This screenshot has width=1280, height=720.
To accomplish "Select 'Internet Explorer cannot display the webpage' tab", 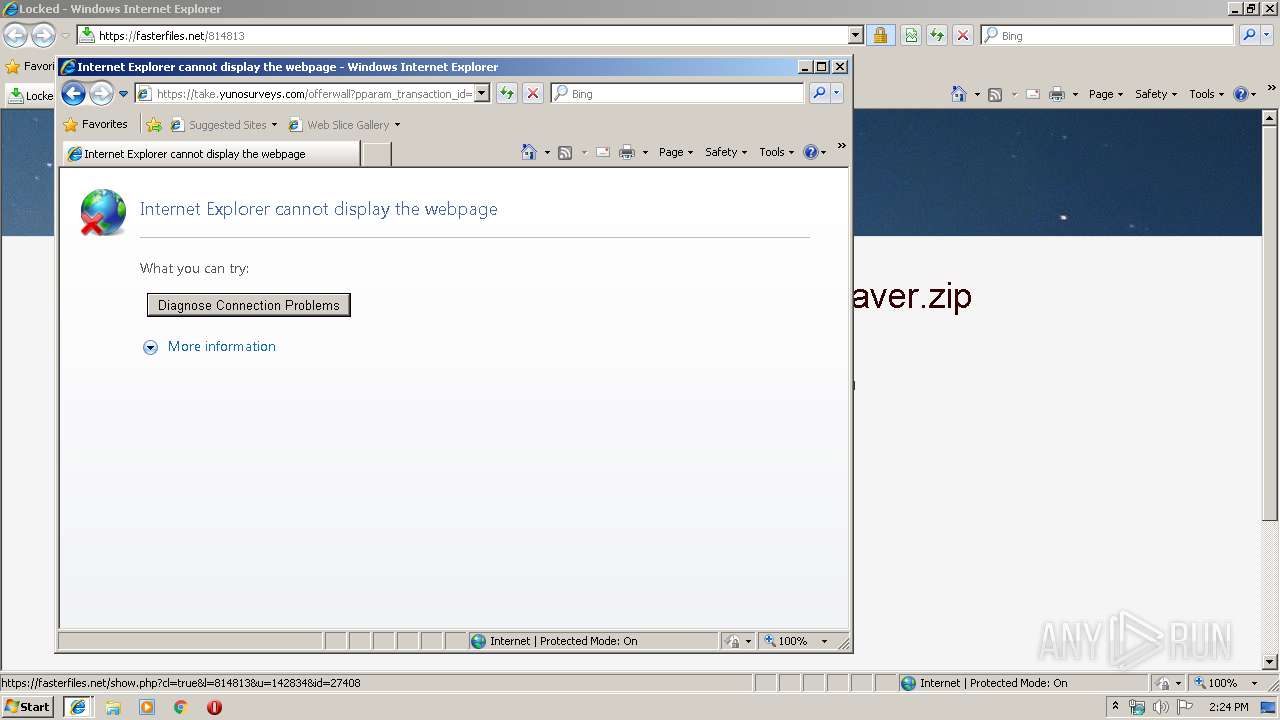I will click(x=210, y=154).
